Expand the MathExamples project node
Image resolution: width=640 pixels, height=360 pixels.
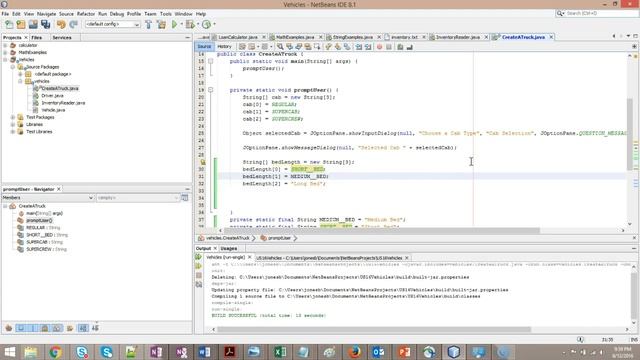[x=5, y=52]
